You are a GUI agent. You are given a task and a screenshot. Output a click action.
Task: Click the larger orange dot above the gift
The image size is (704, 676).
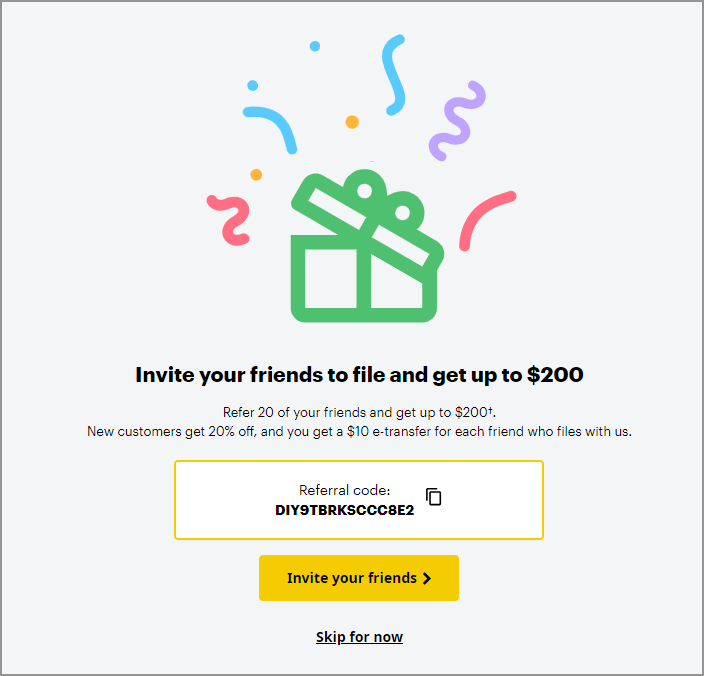pos(352,122)
